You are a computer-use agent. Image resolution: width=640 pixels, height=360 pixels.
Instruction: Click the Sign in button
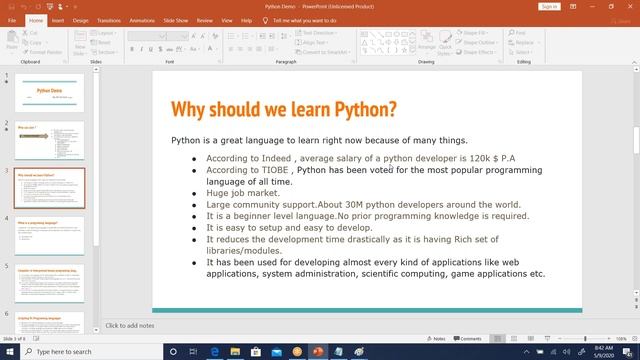(x=549, y=7)
